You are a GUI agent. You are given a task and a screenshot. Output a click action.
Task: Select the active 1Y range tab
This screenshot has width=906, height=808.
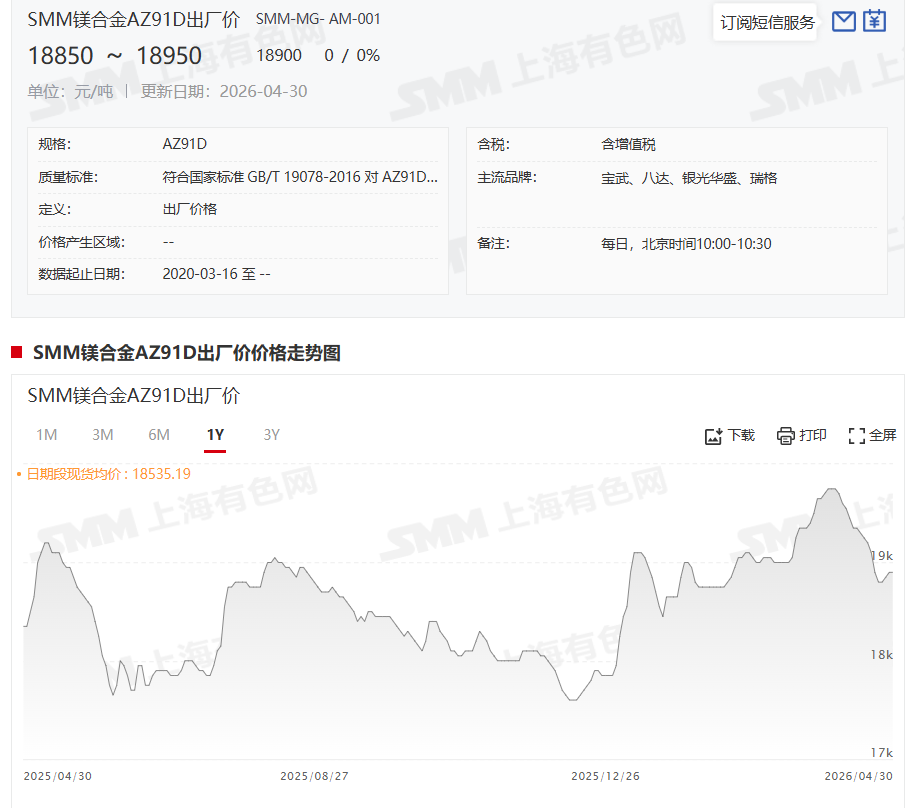pos(215,435)
